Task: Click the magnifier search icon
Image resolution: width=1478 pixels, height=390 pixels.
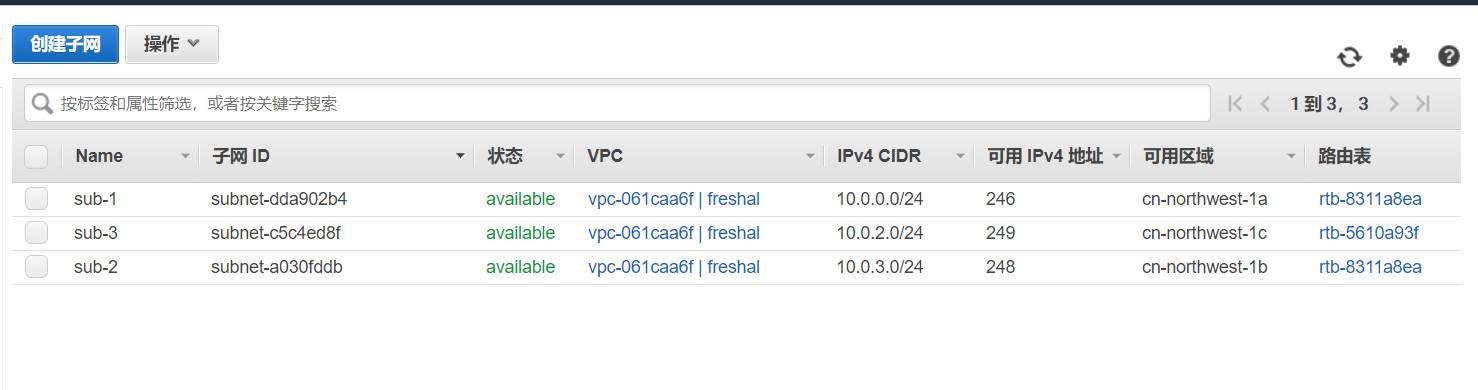Action: pyautogui.click(x=43, y=103)
